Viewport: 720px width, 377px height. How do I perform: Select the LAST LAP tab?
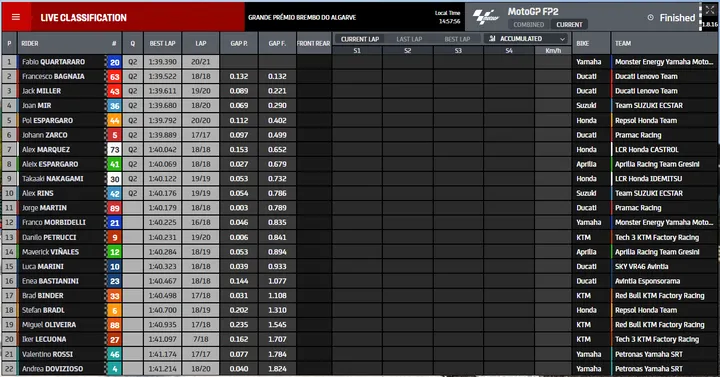409,39
